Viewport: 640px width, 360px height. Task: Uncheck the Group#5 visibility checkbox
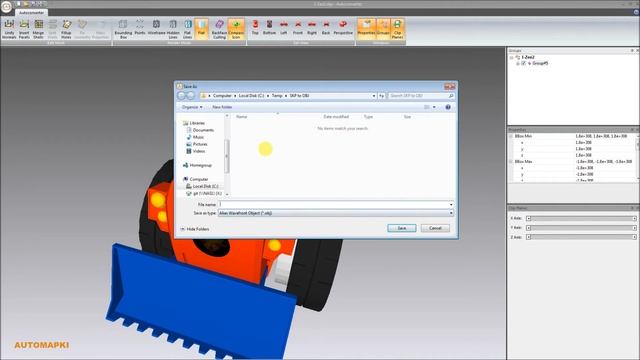pos(523,64)
